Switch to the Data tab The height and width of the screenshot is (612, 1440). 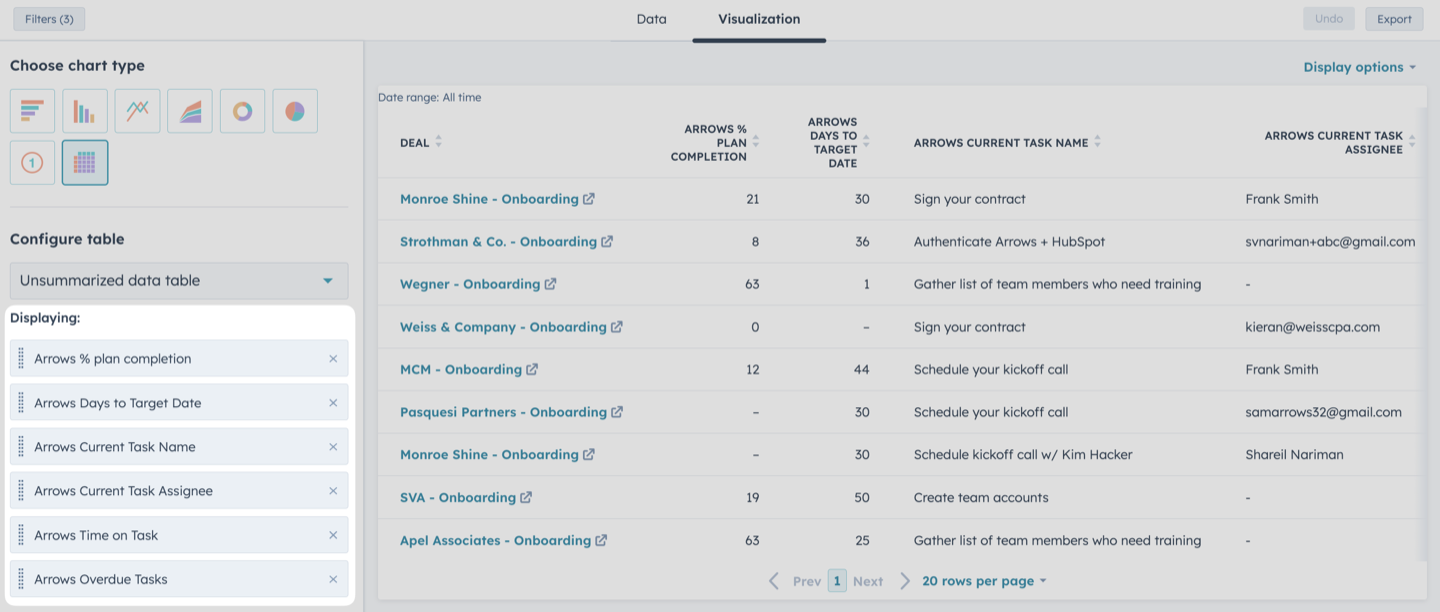pyautogui.click(x=651, y=19)
